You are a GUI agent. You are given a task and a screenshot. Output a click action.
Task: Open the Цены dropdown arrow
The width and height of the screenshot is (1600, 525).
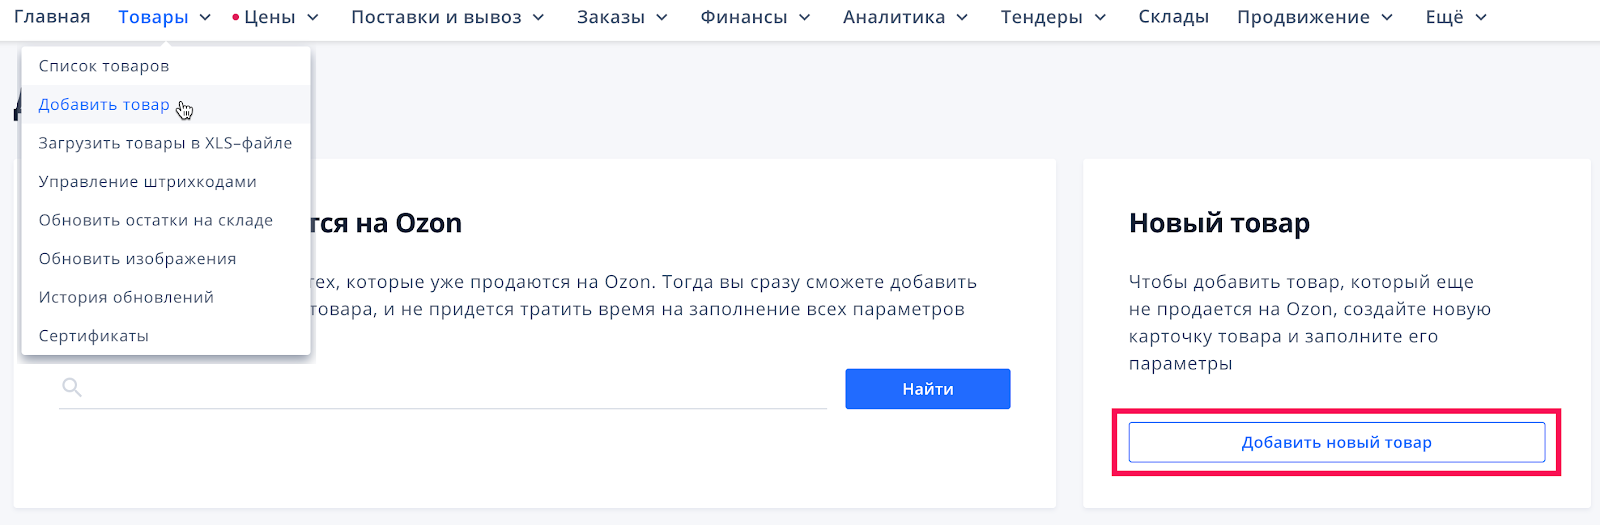point(313,18)
